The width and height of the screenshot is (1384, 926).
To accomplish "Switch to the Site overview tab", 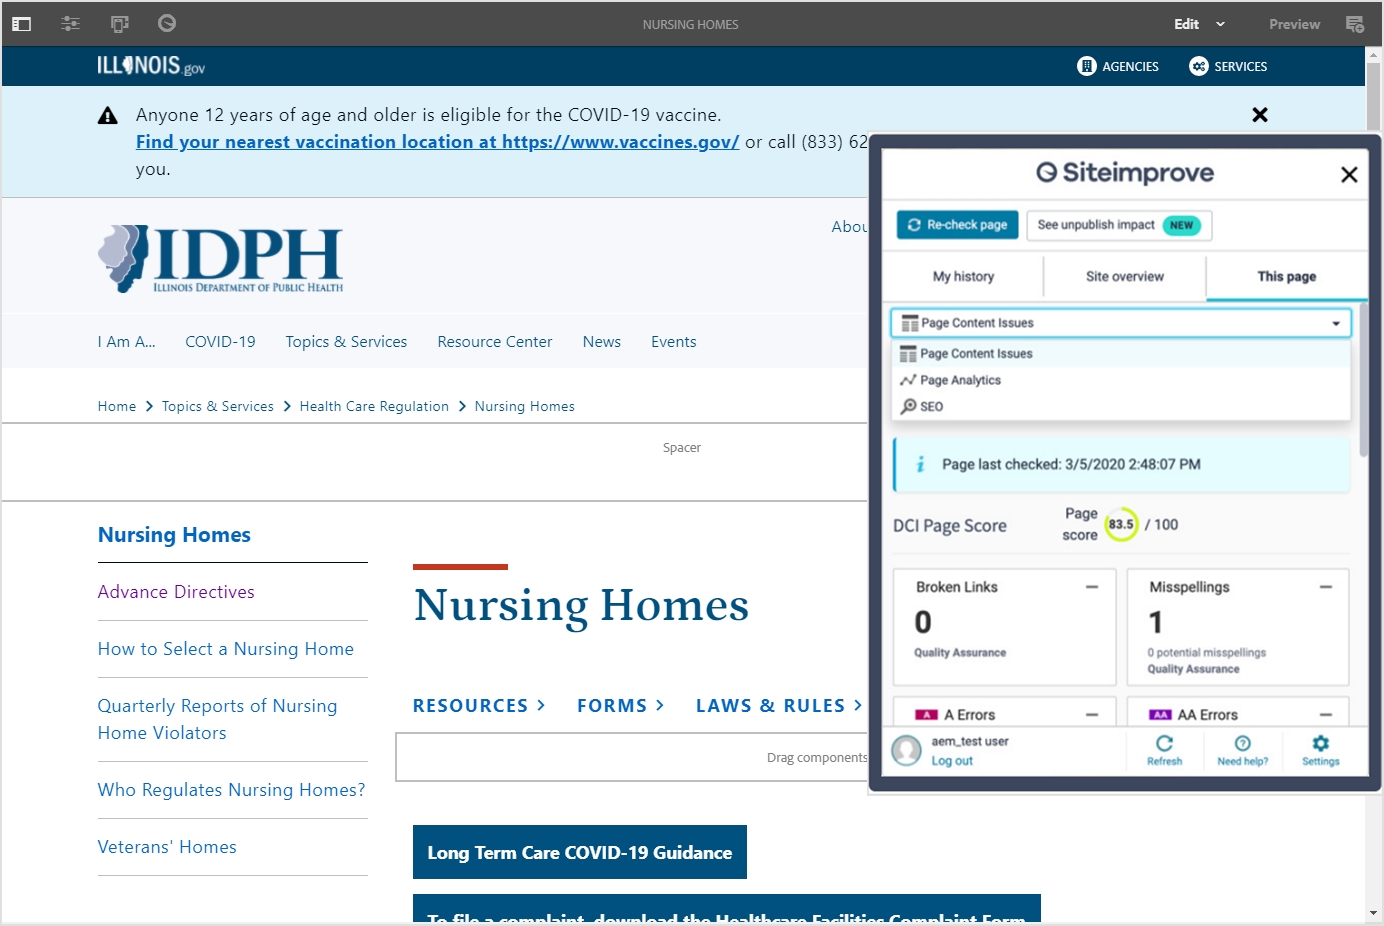I will point(1125,277).
